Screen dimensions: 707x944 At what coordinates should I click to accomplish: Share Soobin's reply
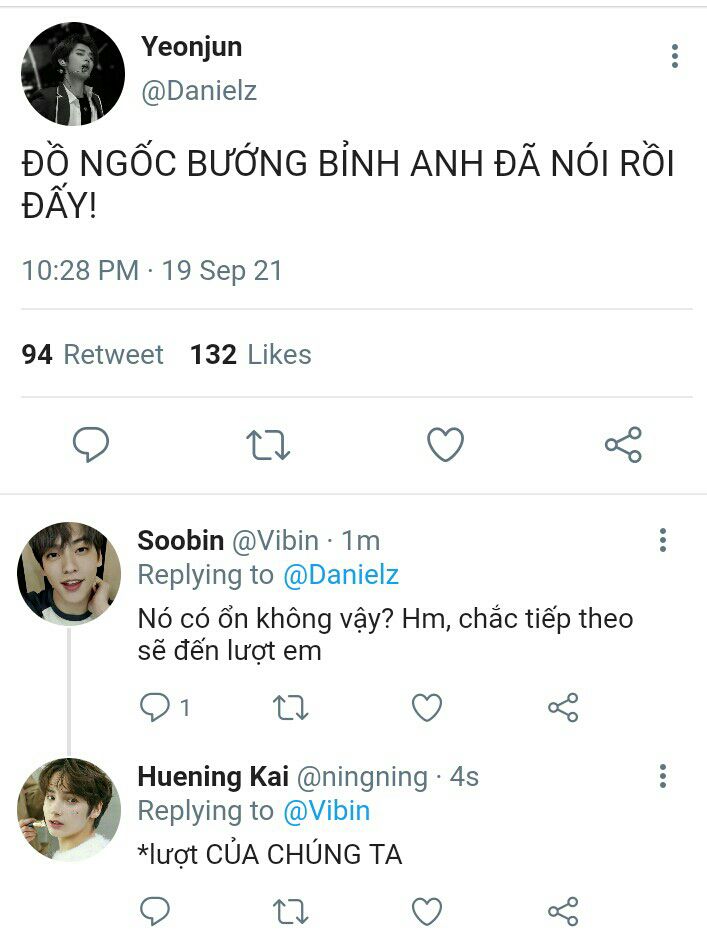click(x=563, y=707)
